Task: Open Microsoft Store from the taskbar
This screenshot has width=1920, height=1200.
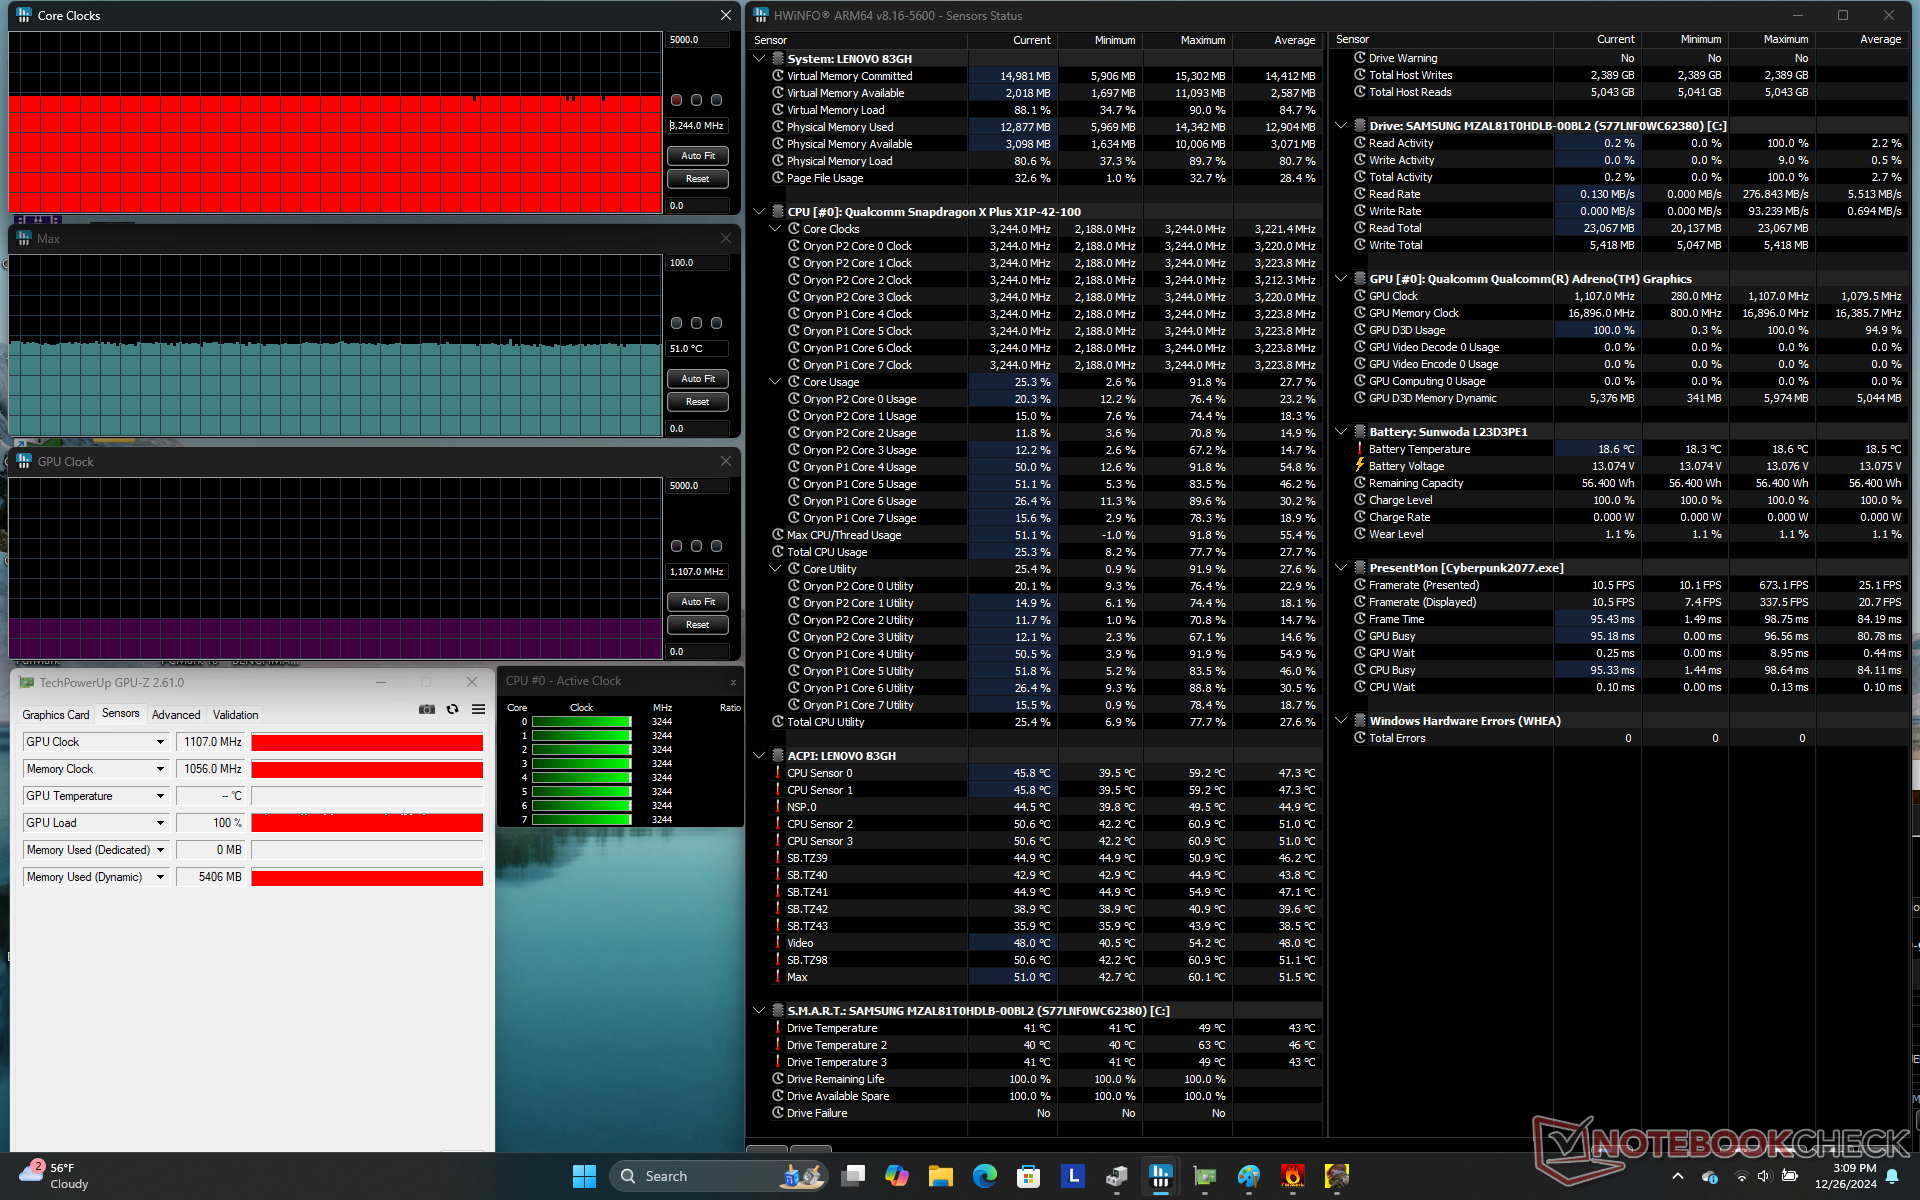Action: pyautogui.click(x=1029, y=1176)
